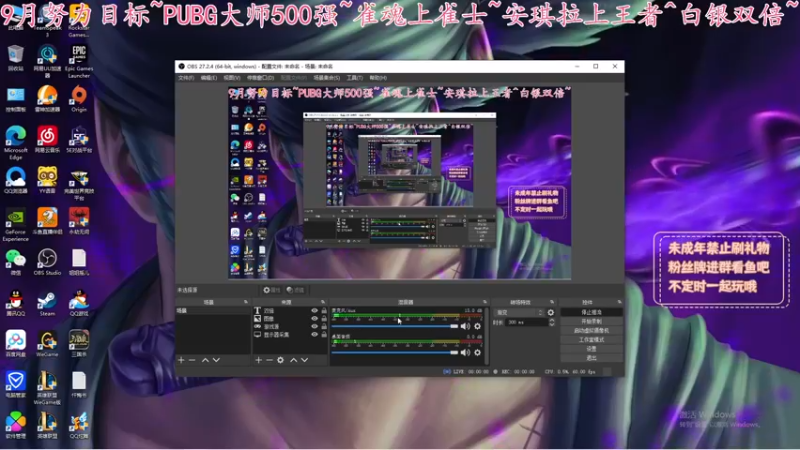Click the Start Virtual Camera button

[591, 331]
